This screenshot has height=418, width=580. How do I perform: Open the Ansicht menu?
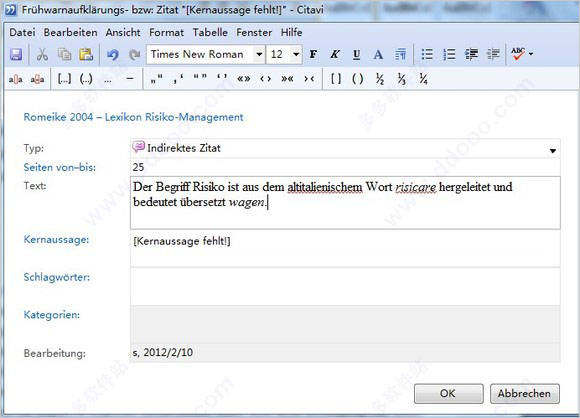pyautogui.click(x=123, y=33)
